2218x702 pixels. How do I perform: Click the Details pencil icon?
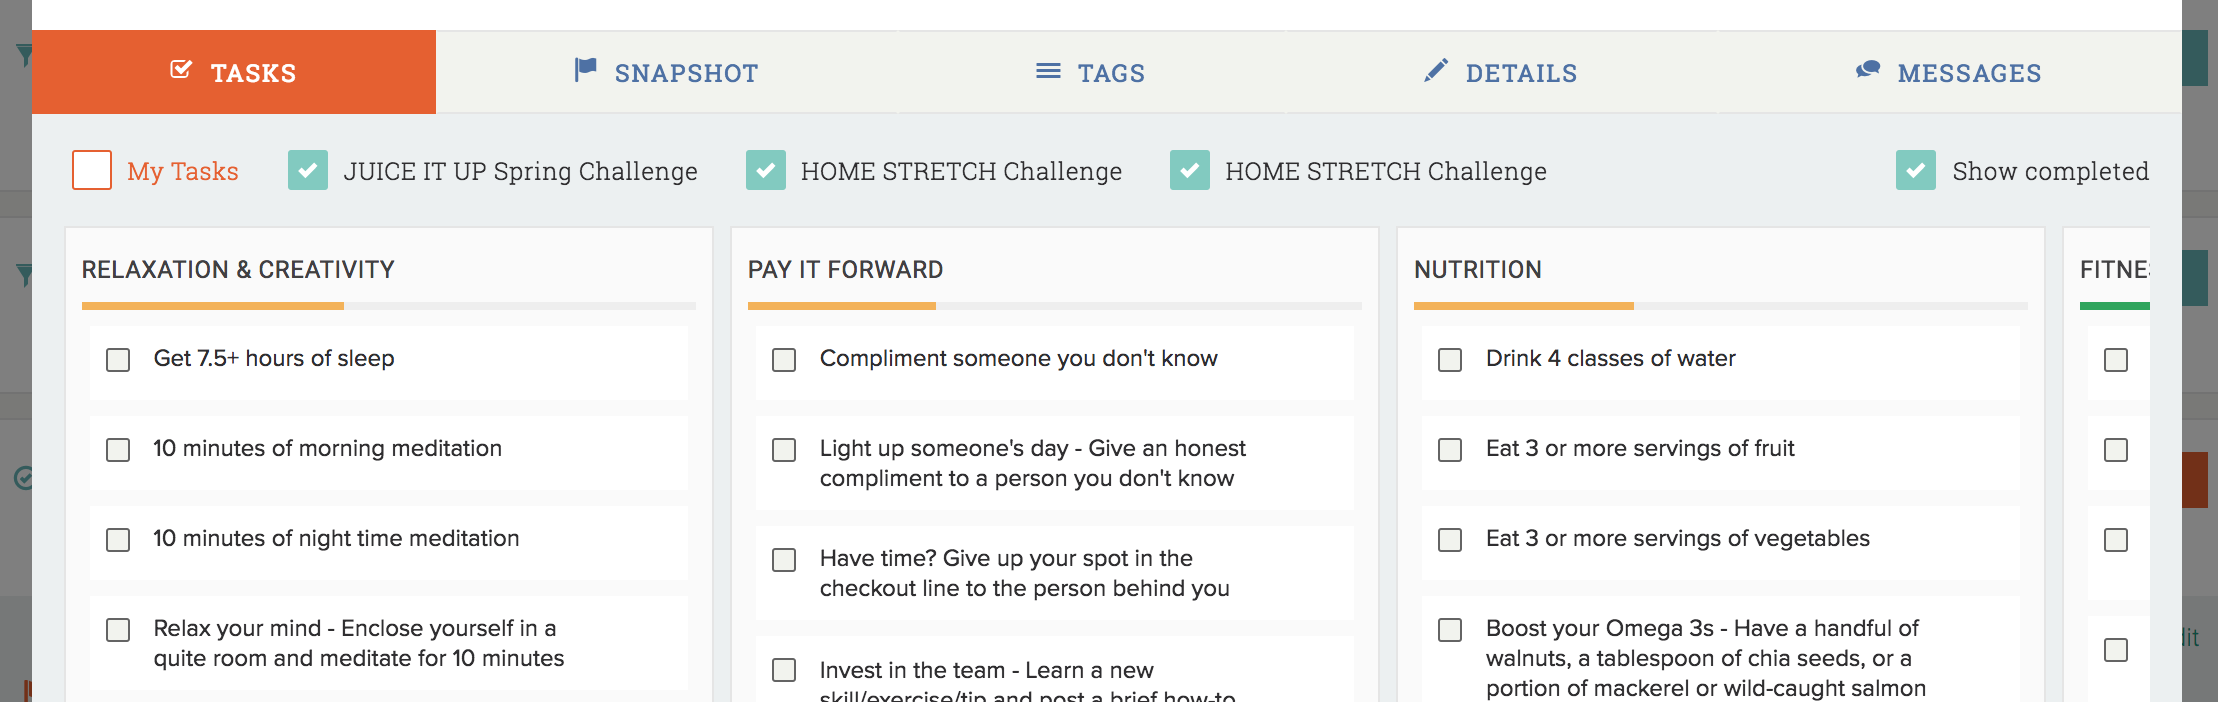coord(1436,70)
